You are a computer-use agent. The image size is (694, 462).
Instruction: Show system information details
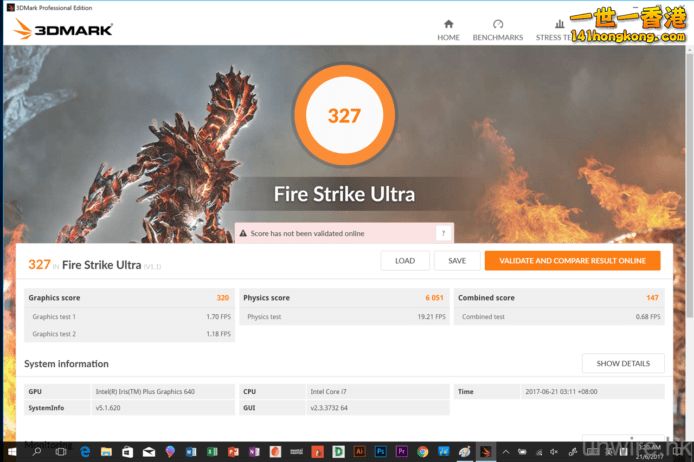[623, 363]
